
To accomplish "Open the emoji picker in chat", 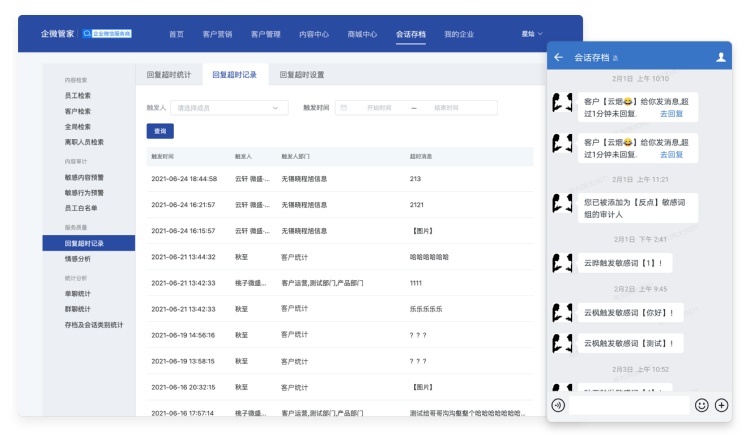I will coord(701,405).
